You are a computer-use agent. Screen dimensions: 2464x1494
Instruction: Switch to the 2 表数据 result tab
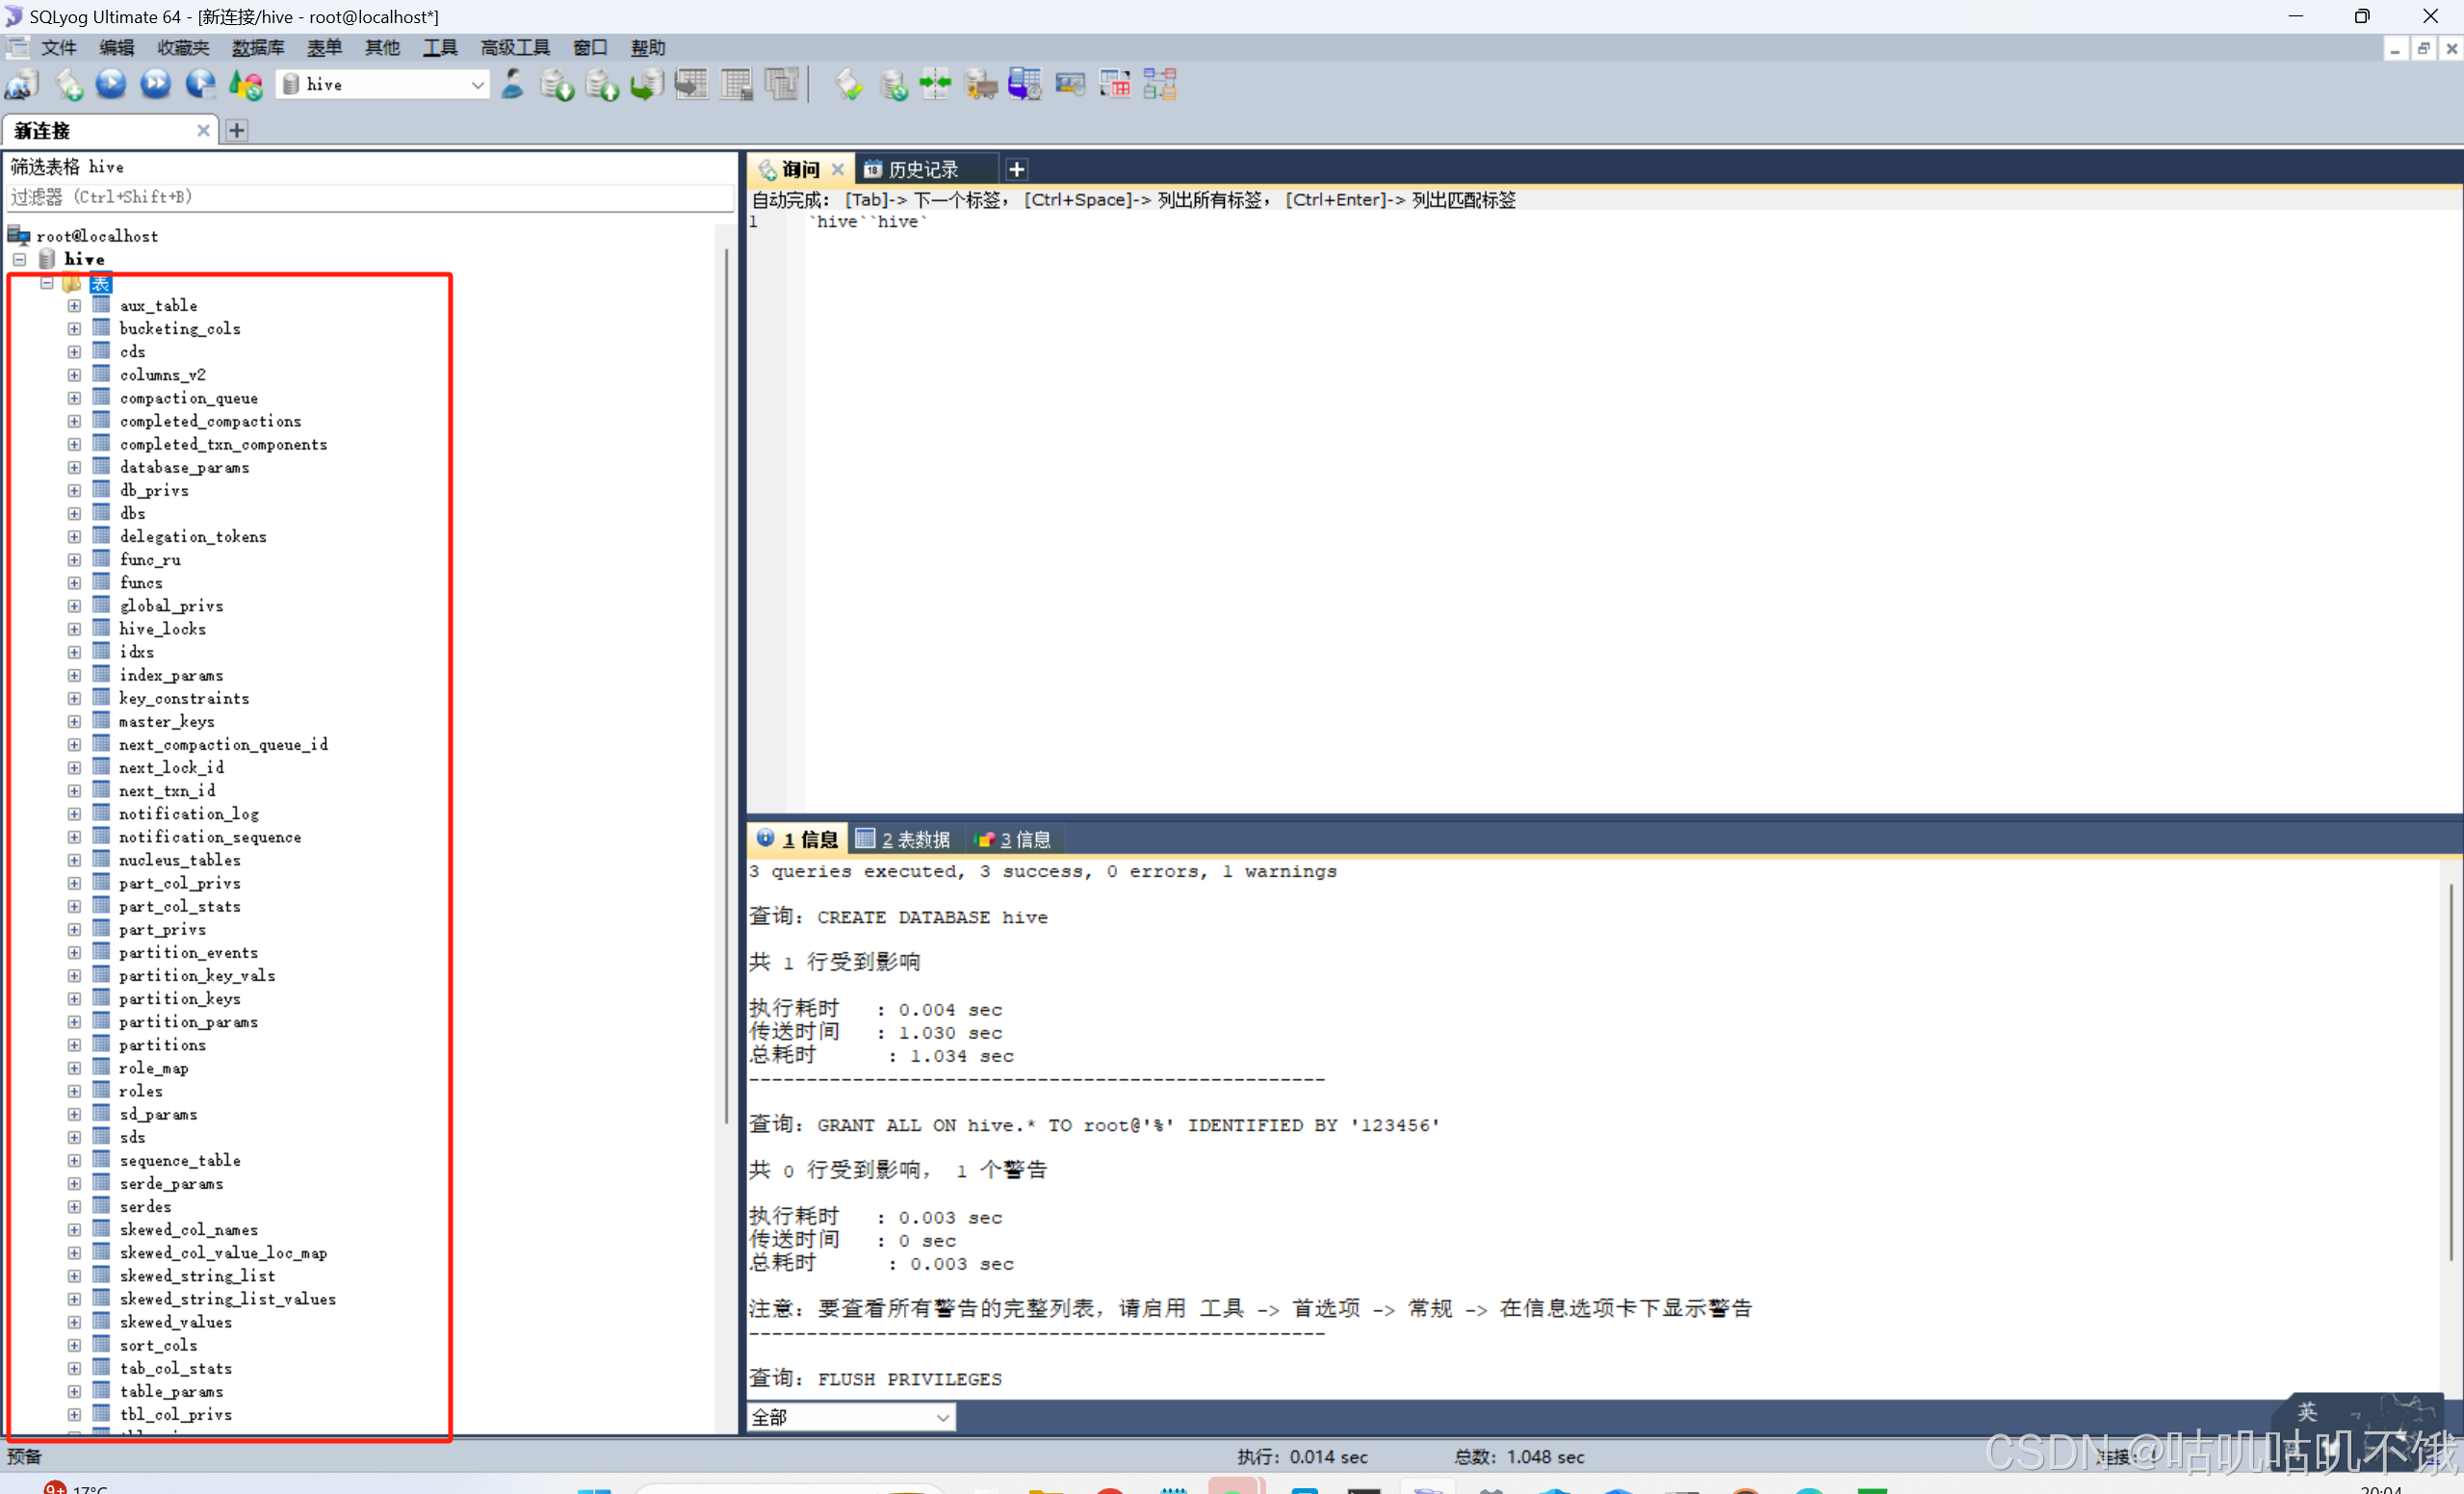click(x=903, y=839)
